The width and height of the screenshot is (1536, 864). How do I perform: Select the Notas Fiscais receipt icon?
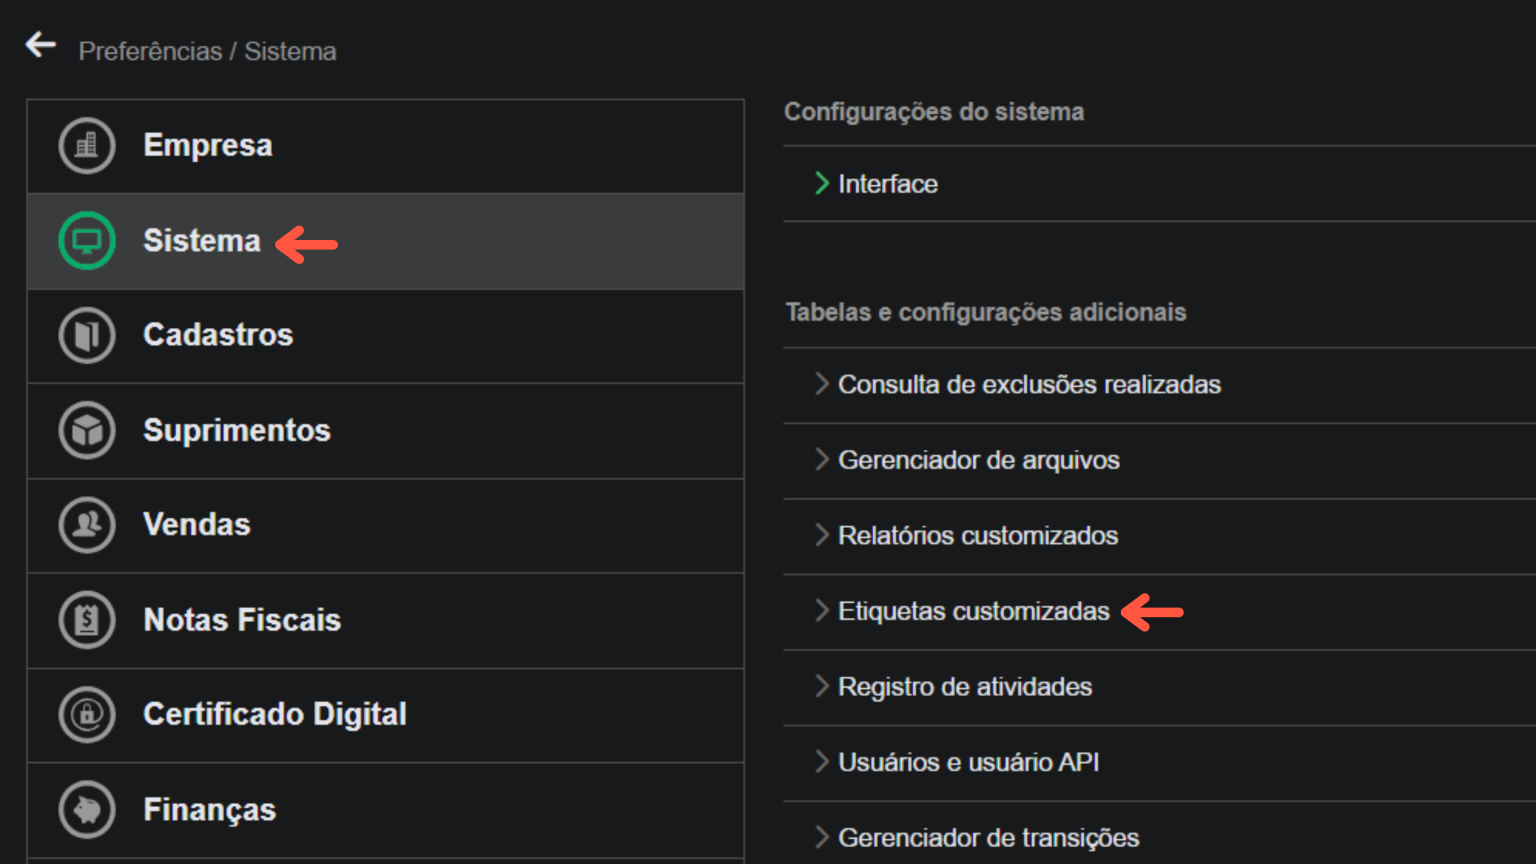(x=86, y=619)
